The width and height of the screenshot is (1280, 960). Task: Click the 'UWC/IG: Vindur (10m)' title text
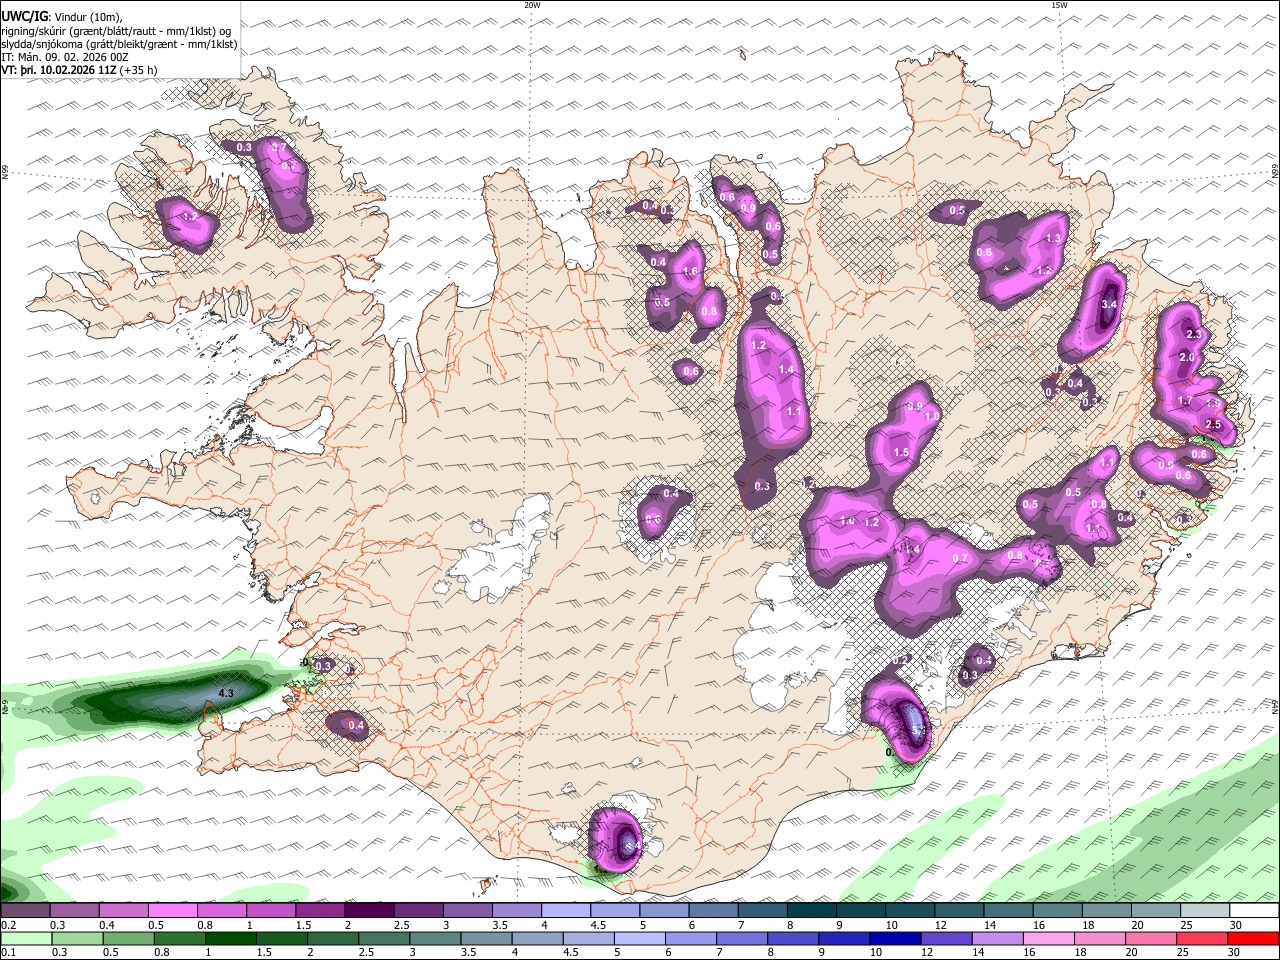pos(62,16)
